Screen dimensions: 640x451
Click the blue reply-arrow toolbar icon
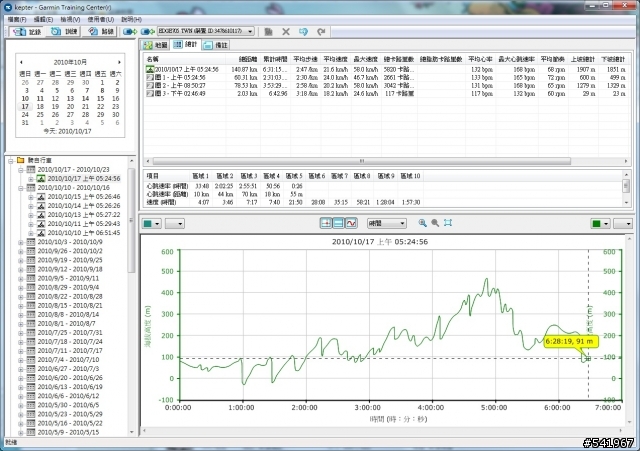tap(303, 31)
